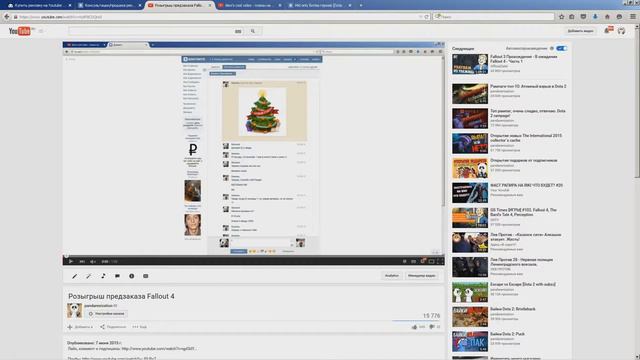Image resolution: width=640 pixels, height=360 pixels.
Task: Open the Firefox bookmarks list icon
Action: point(572,17)
